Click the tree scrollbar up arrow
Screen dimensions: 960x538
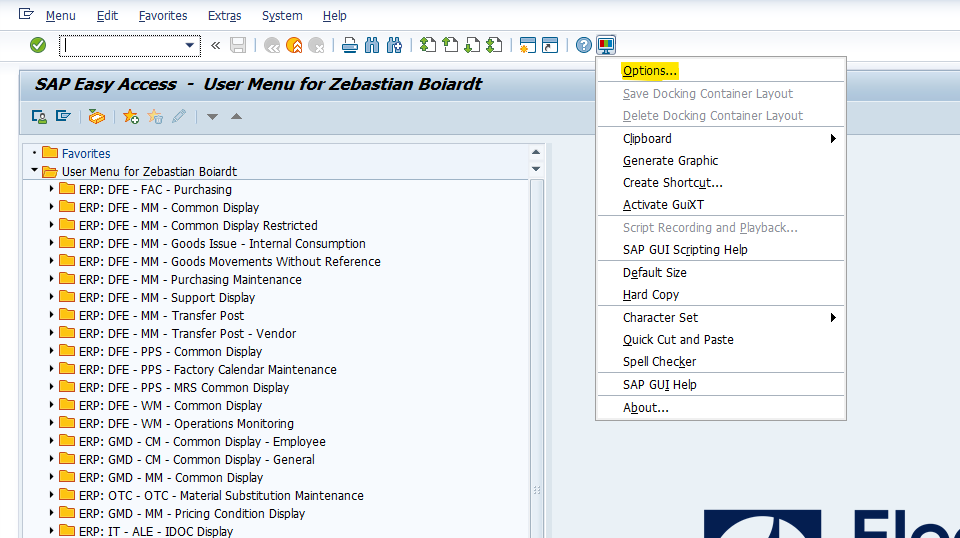point(536,152)
